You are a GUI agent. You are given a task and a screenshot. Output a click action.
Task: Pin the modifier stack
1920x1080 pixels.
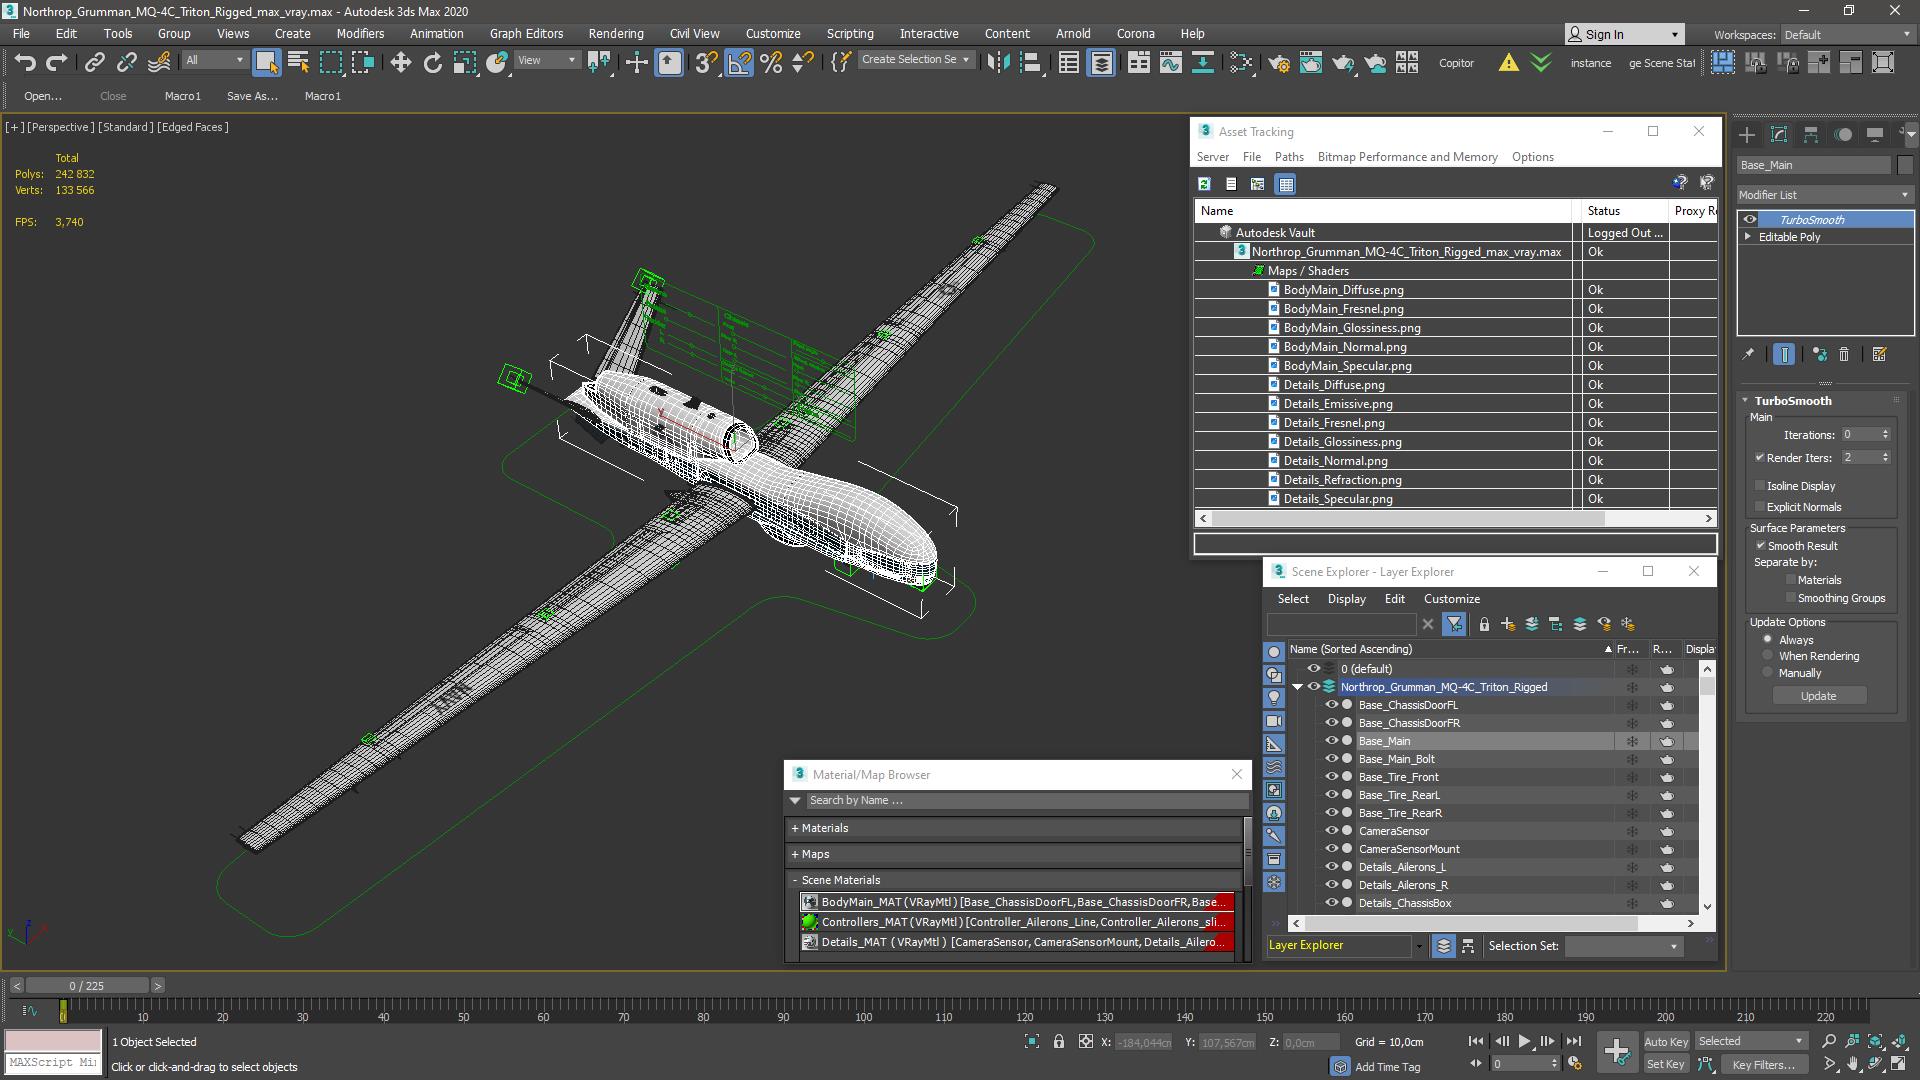point(1748,354)
